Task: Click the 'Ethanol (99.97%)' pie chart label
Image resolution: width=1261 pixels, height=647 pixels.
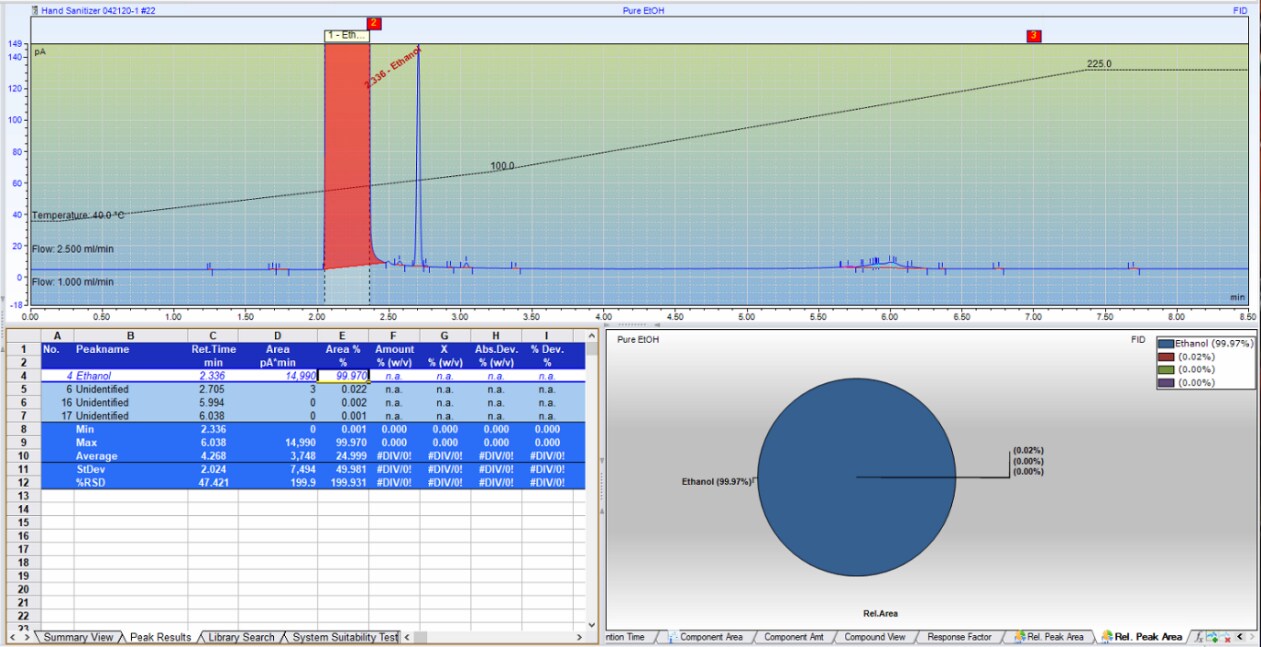Action: click(715, 481)
